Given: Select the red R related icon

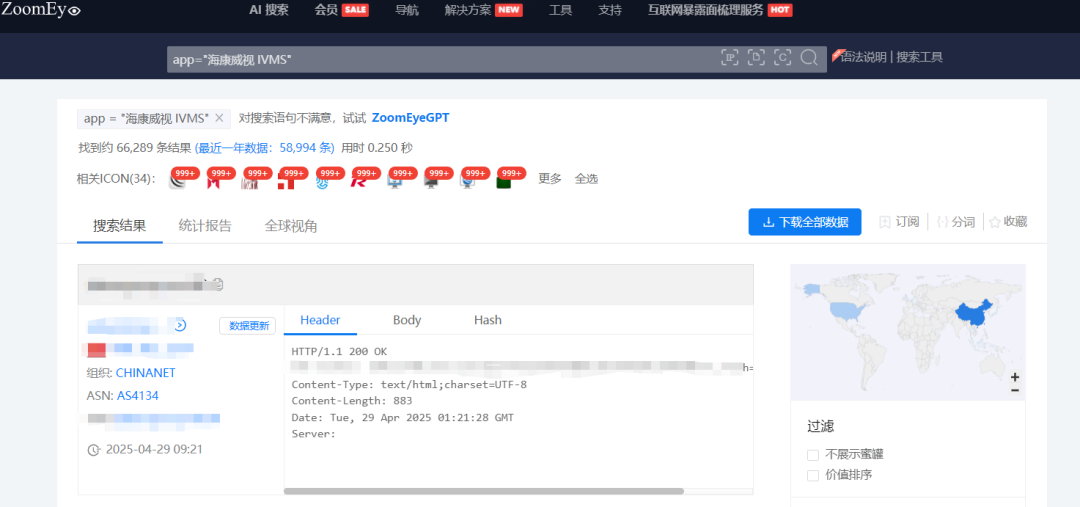Looking at the screenshot, I should point(359,182).
